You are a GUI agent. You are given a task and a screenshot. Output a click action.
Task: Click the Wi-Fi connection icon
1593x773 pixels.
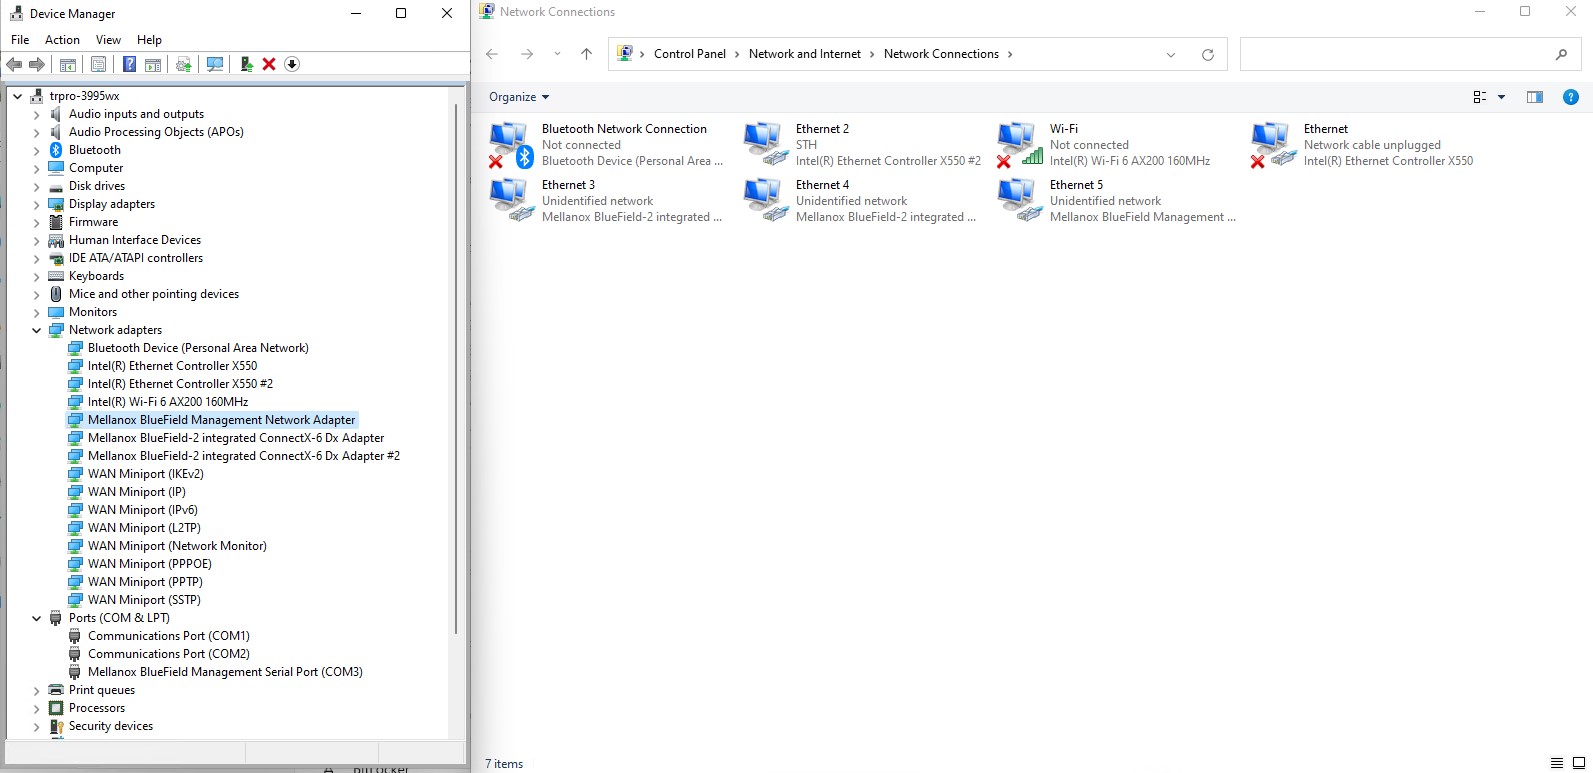1018,144
